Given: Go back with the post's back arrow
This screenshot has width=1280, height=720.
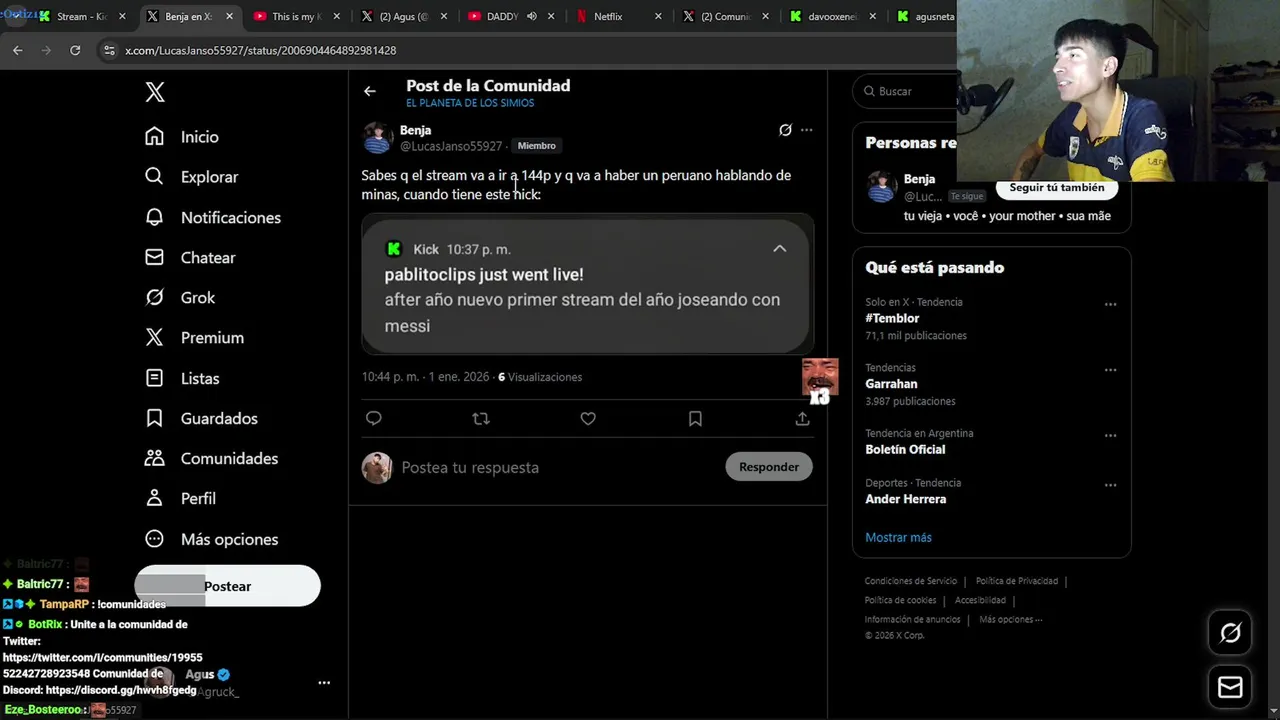Looking at the screenshot, I should 370,91.
